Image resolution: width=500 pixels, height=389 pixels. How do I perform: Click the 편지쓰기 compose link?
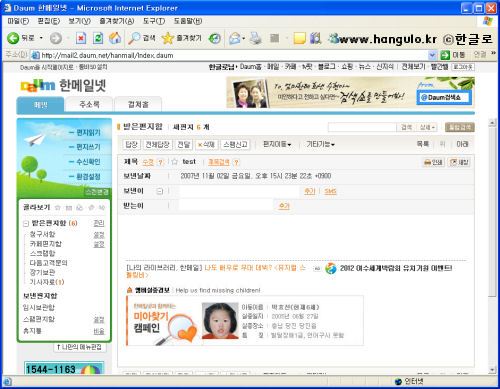click(x=88, y=147)
